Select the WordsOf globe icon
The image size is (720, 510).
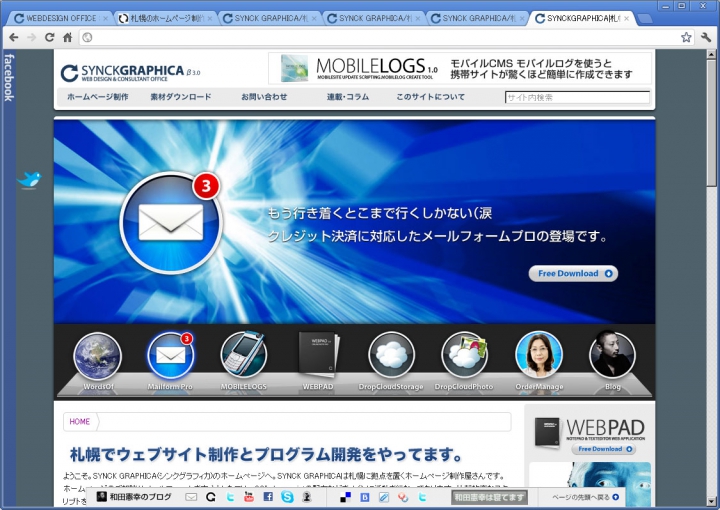click(x=97, y=356)
